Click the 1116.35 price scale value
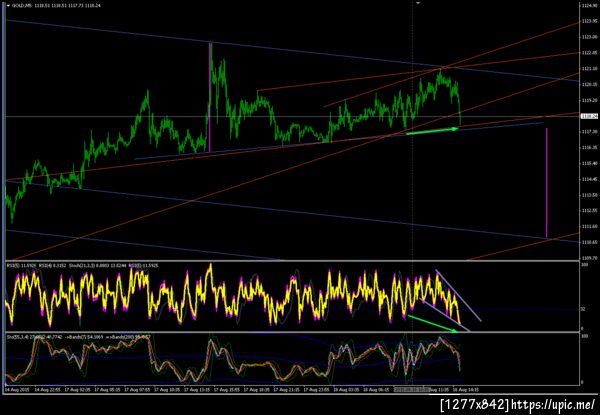This screenshot has width=600, height=415. pos(591,147)
